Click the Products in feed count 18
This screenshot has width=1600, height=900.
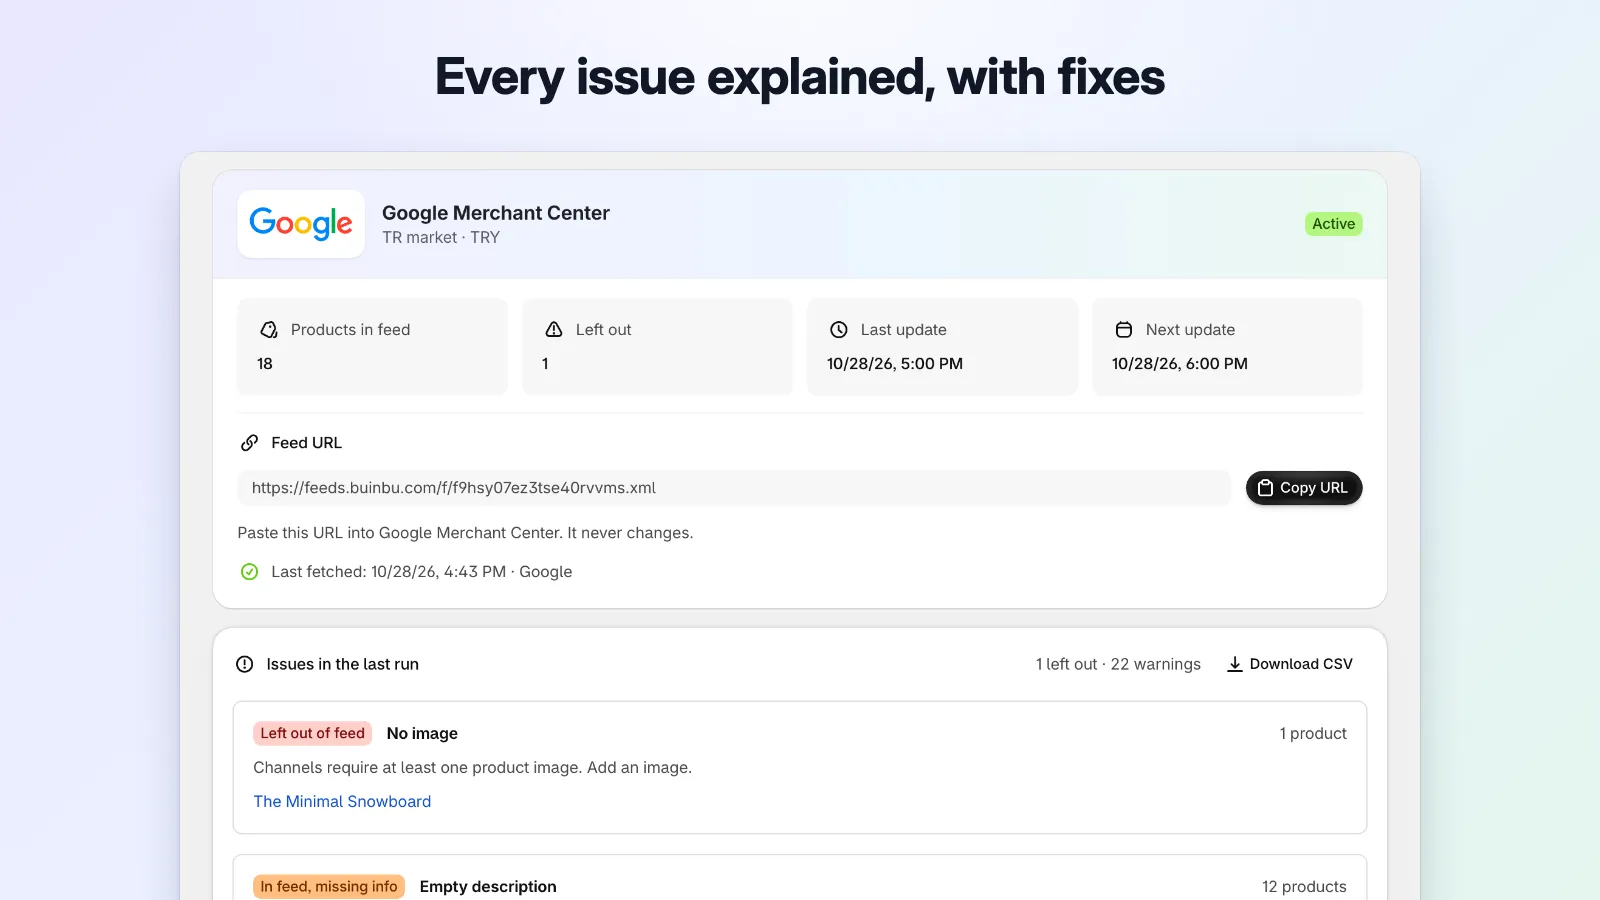pos(265,364)
